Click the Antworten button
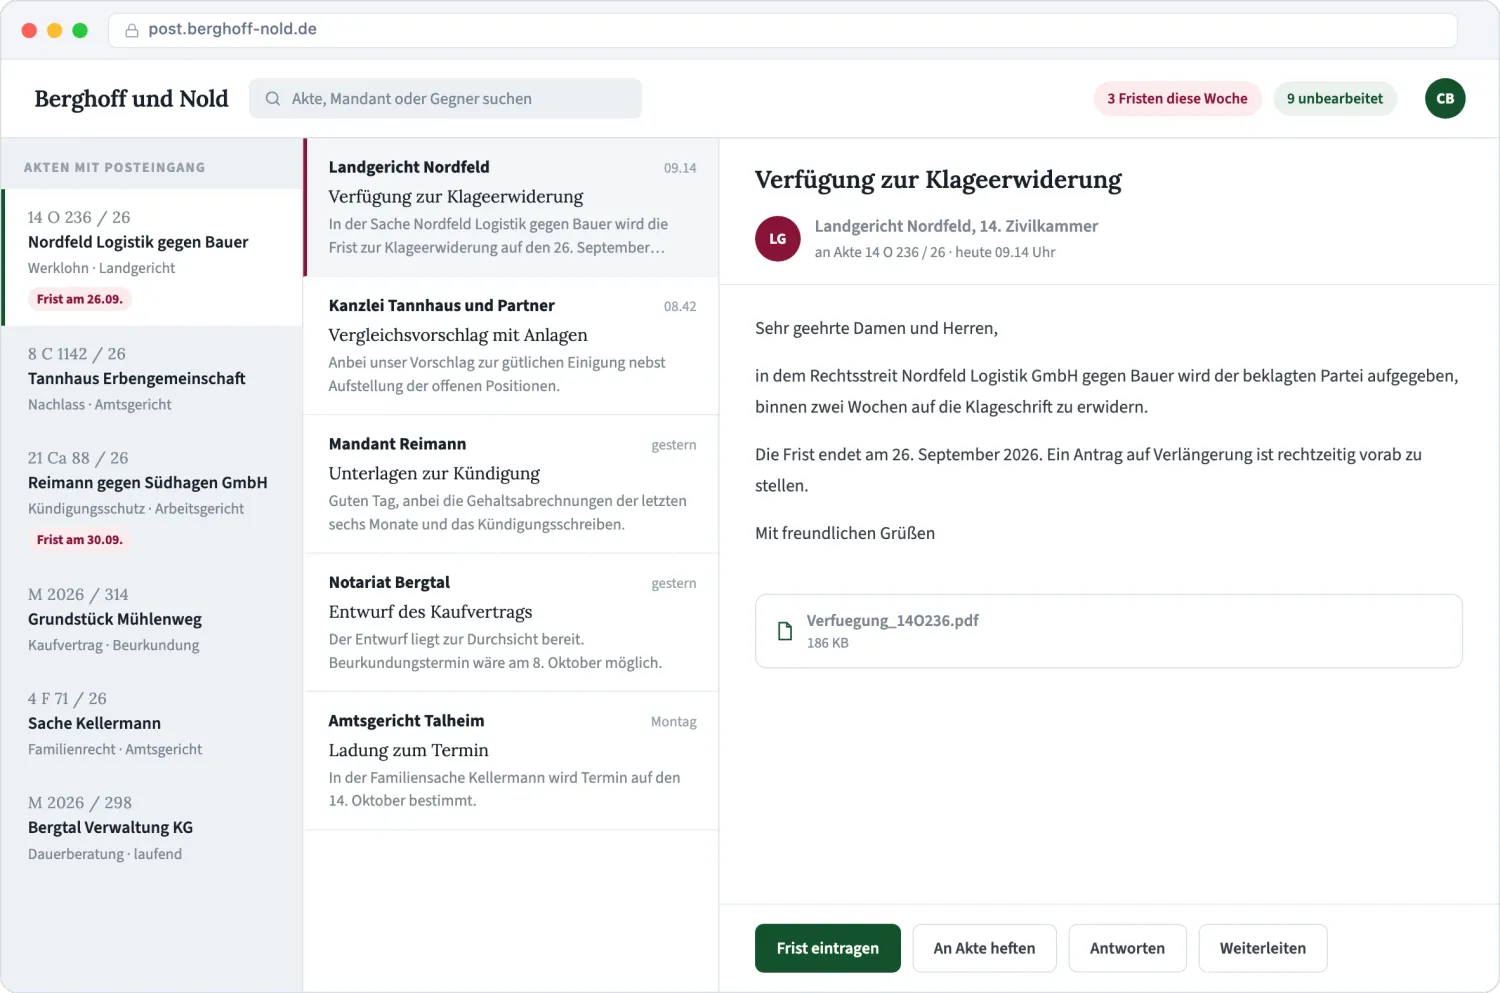This screenshot has width=1500, height=993. (1127, 948)
